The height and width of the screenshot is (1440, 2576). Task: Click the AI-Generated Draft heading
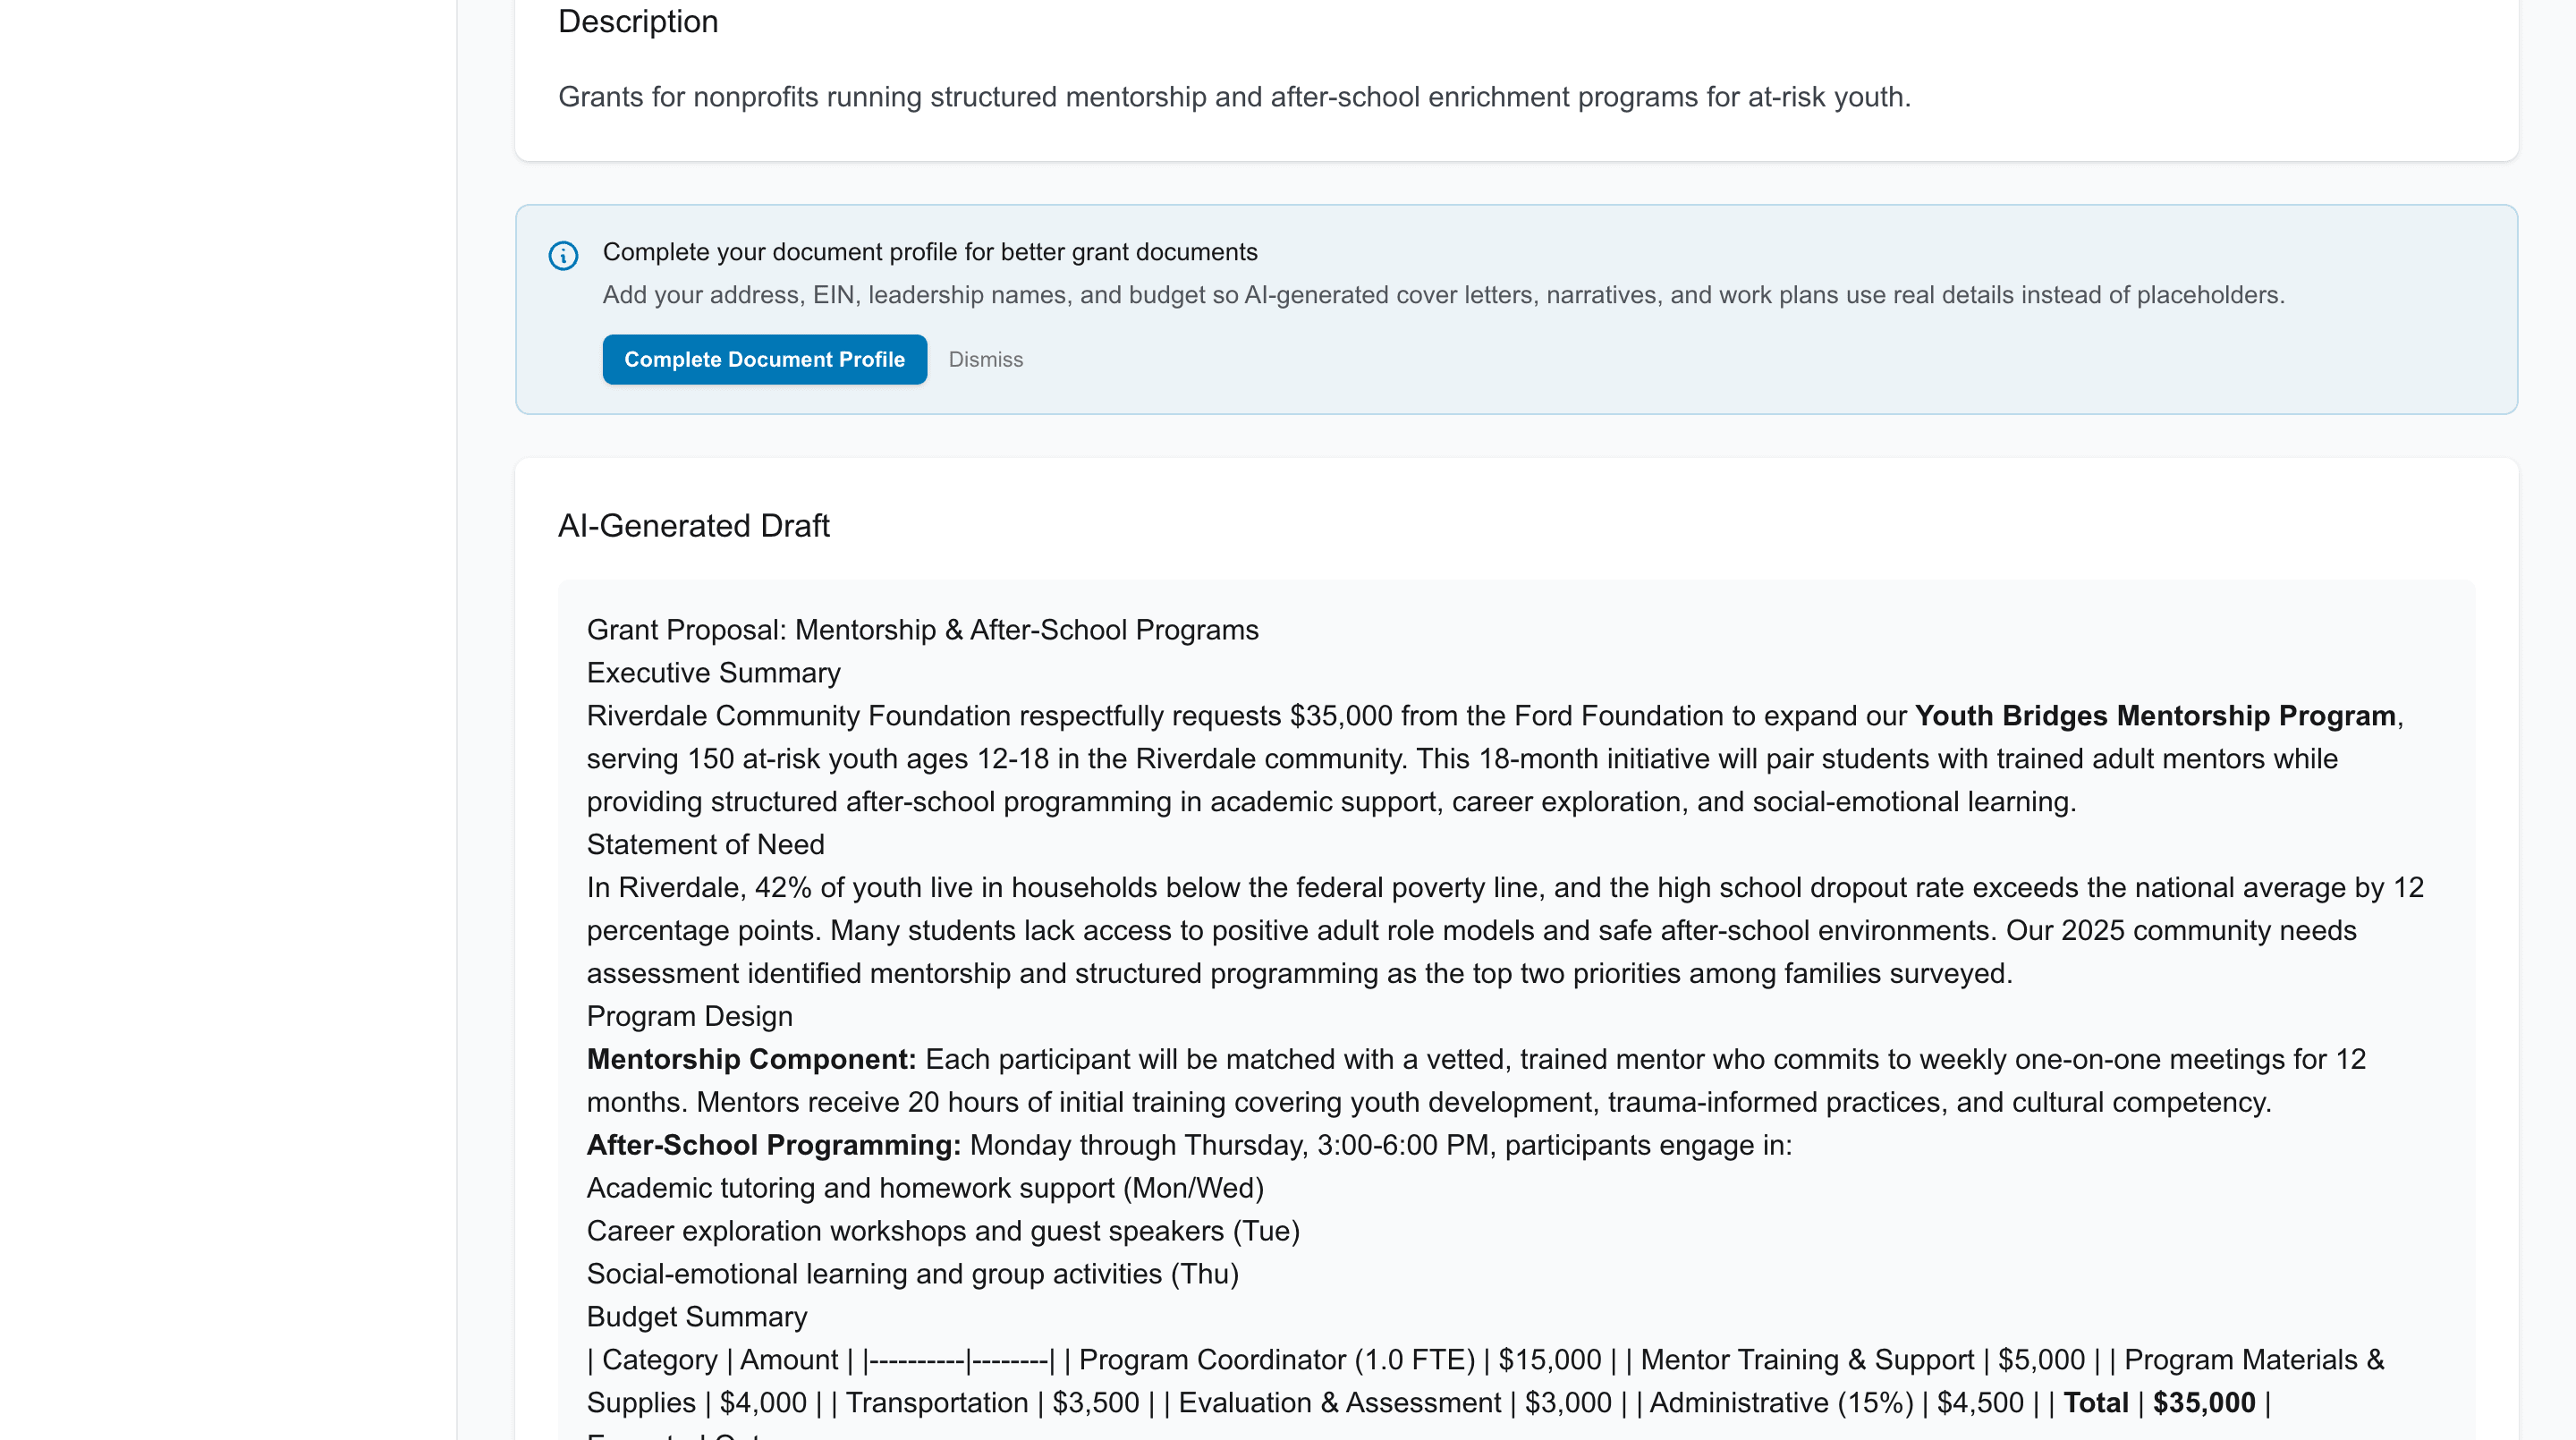pyautogui.click(x=694, y=526)
